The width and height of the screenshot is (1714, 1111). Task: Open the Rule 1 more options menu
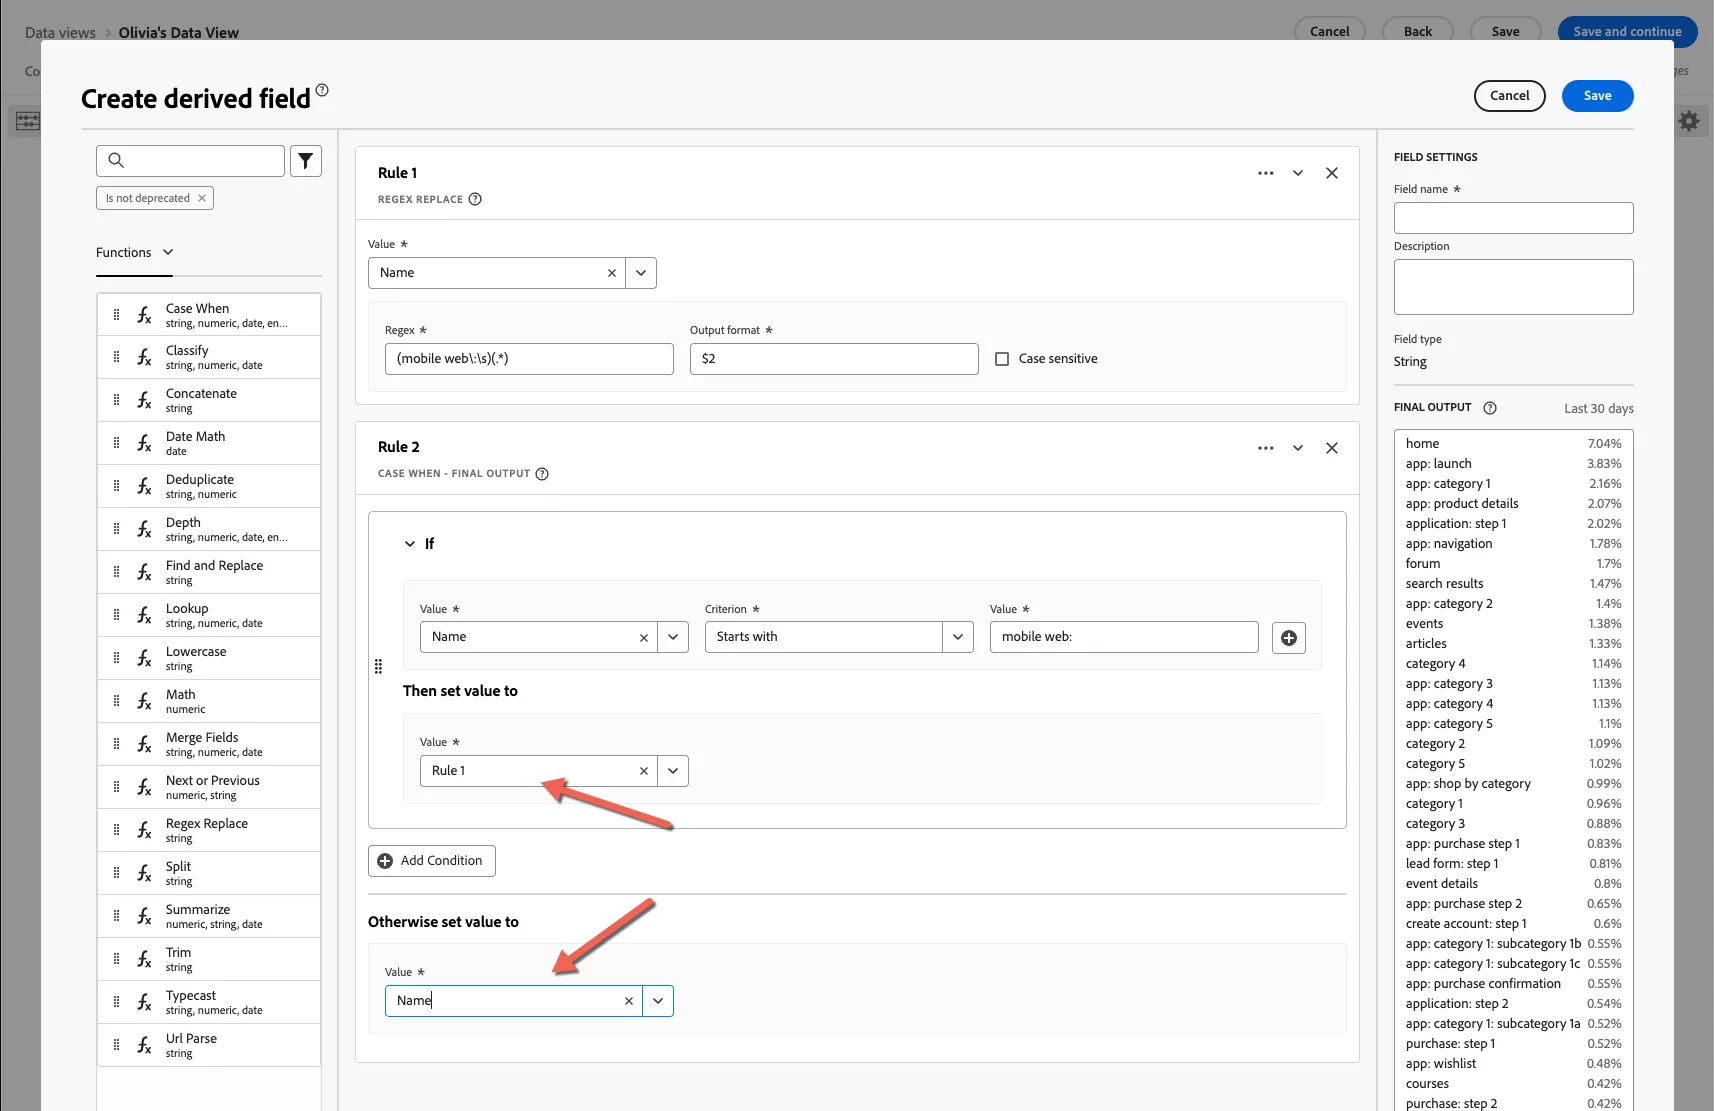(x=1266, y=173)
